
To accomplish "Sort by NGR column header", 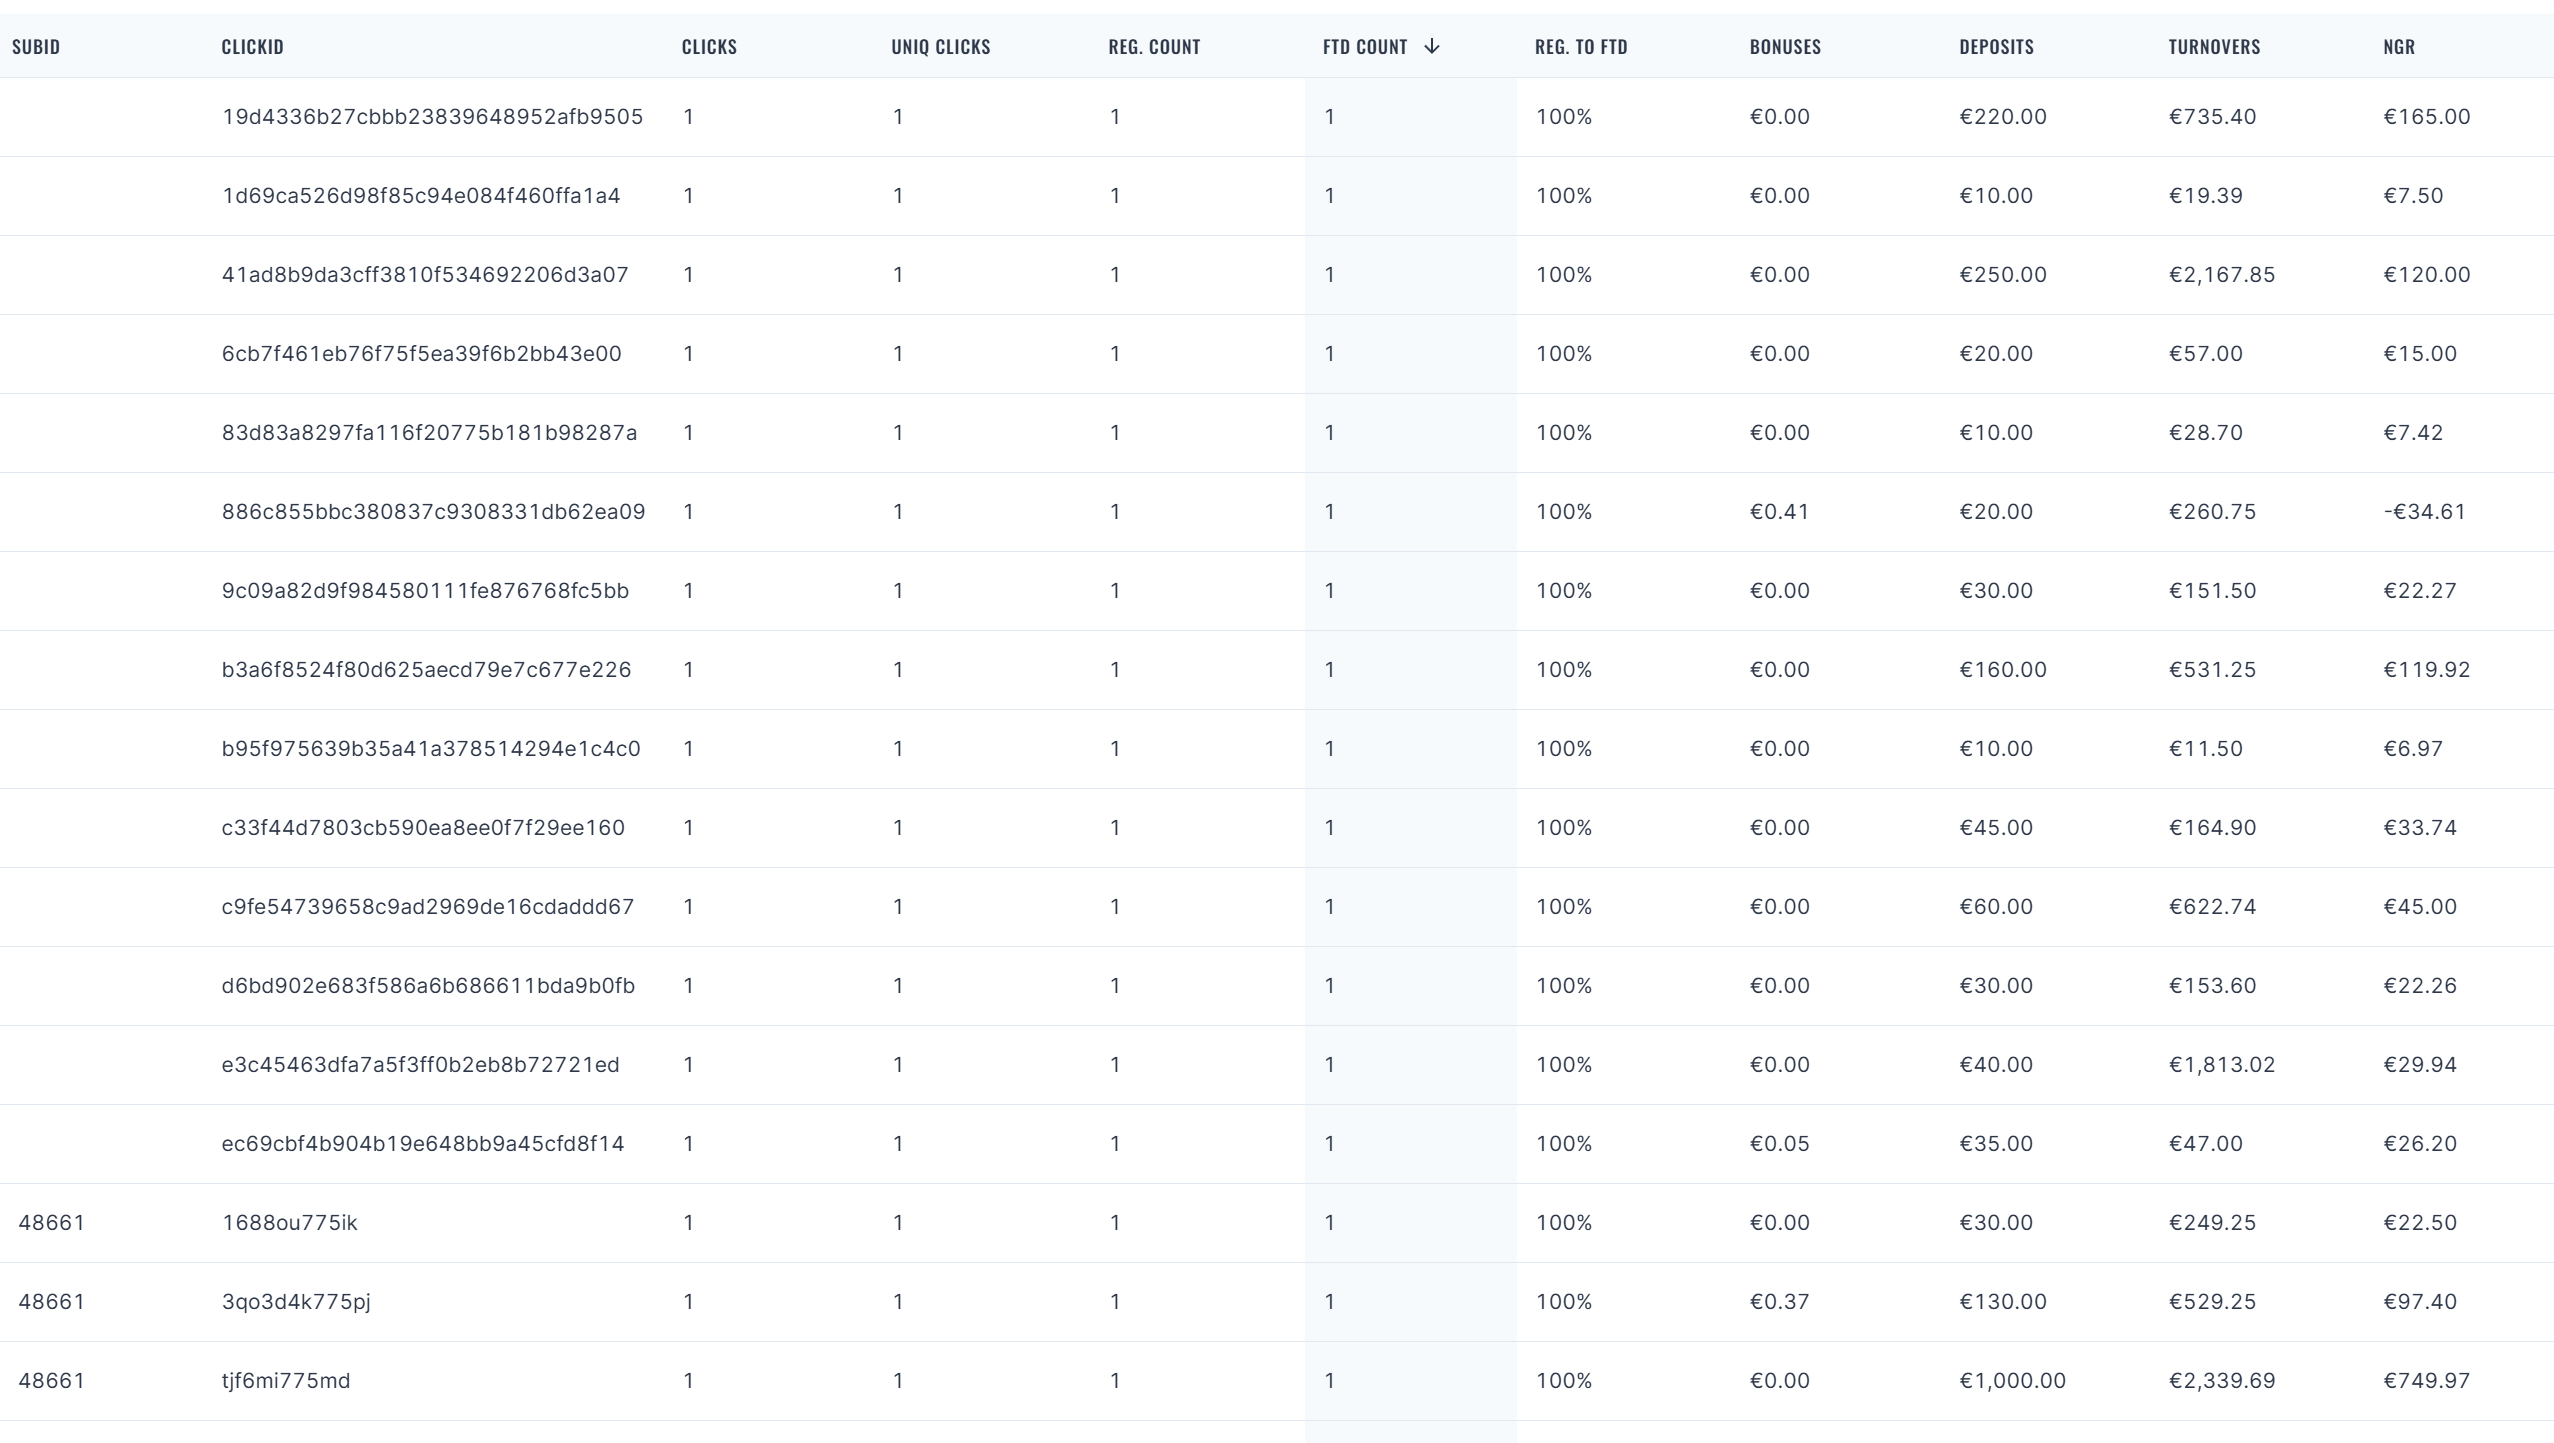I will click(x=2399, y=47).
